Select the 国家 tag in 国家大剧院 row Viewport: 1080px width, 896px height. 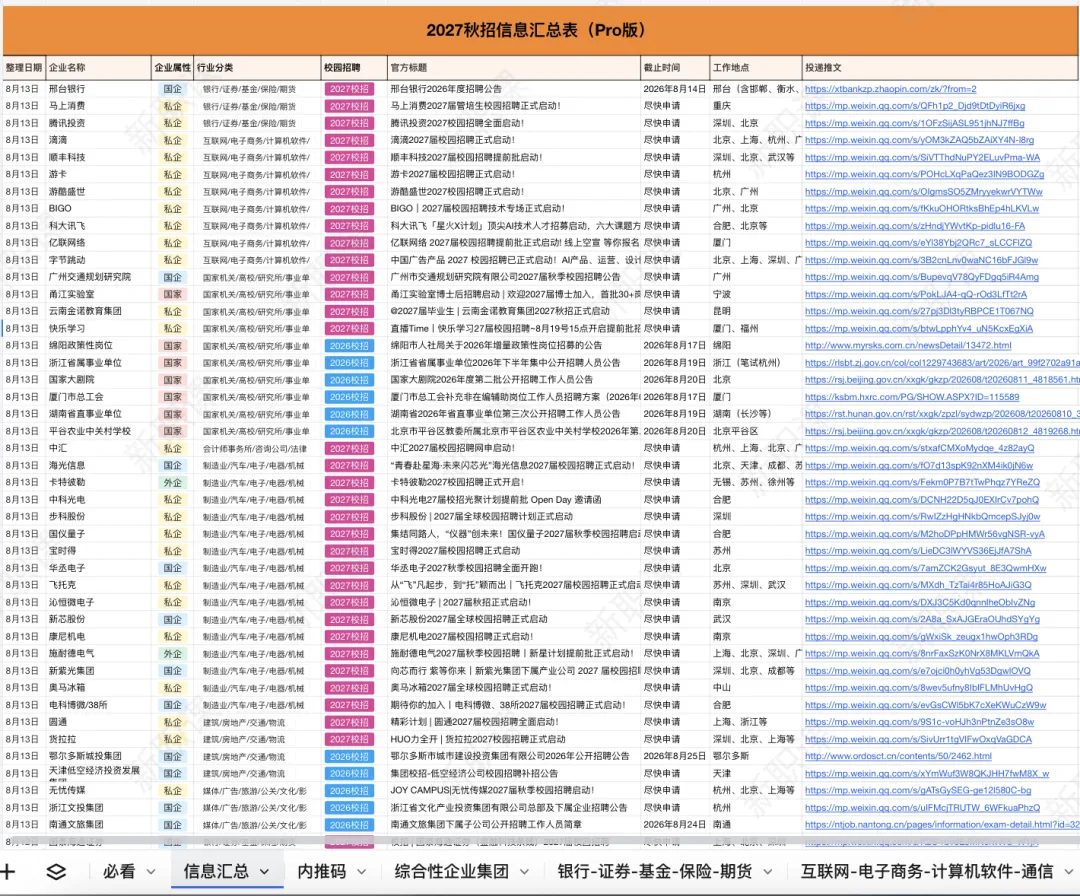point(172,380)
